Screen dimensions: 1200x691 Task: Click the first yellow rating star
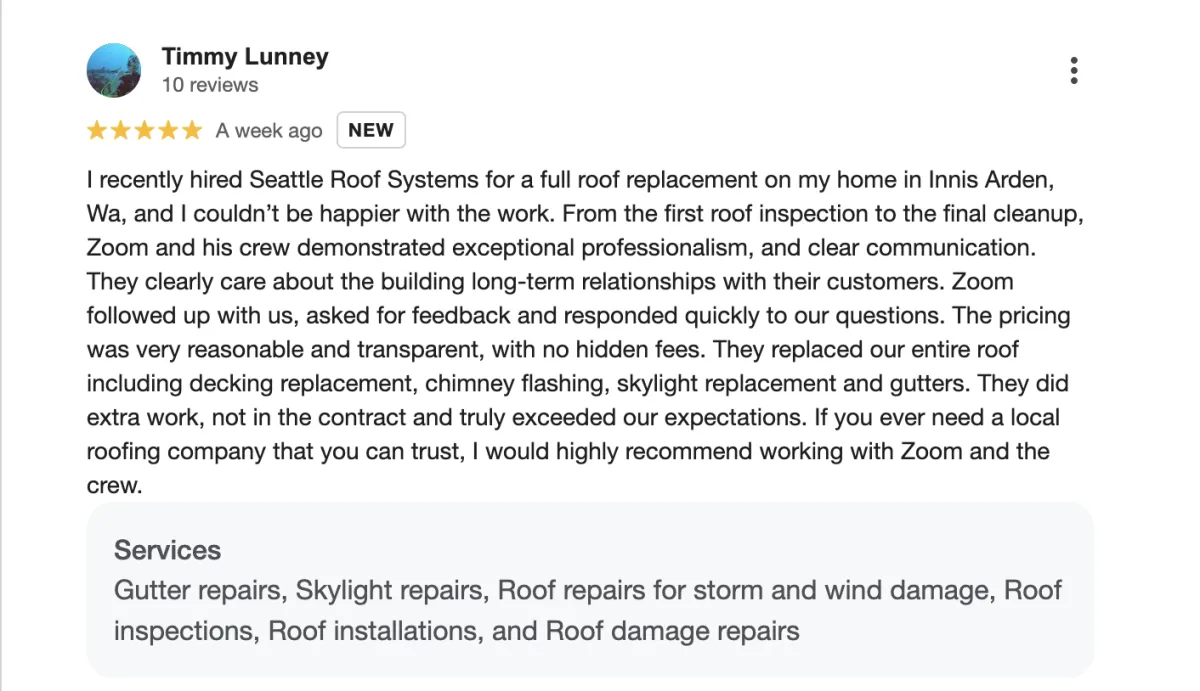[97, 130]
